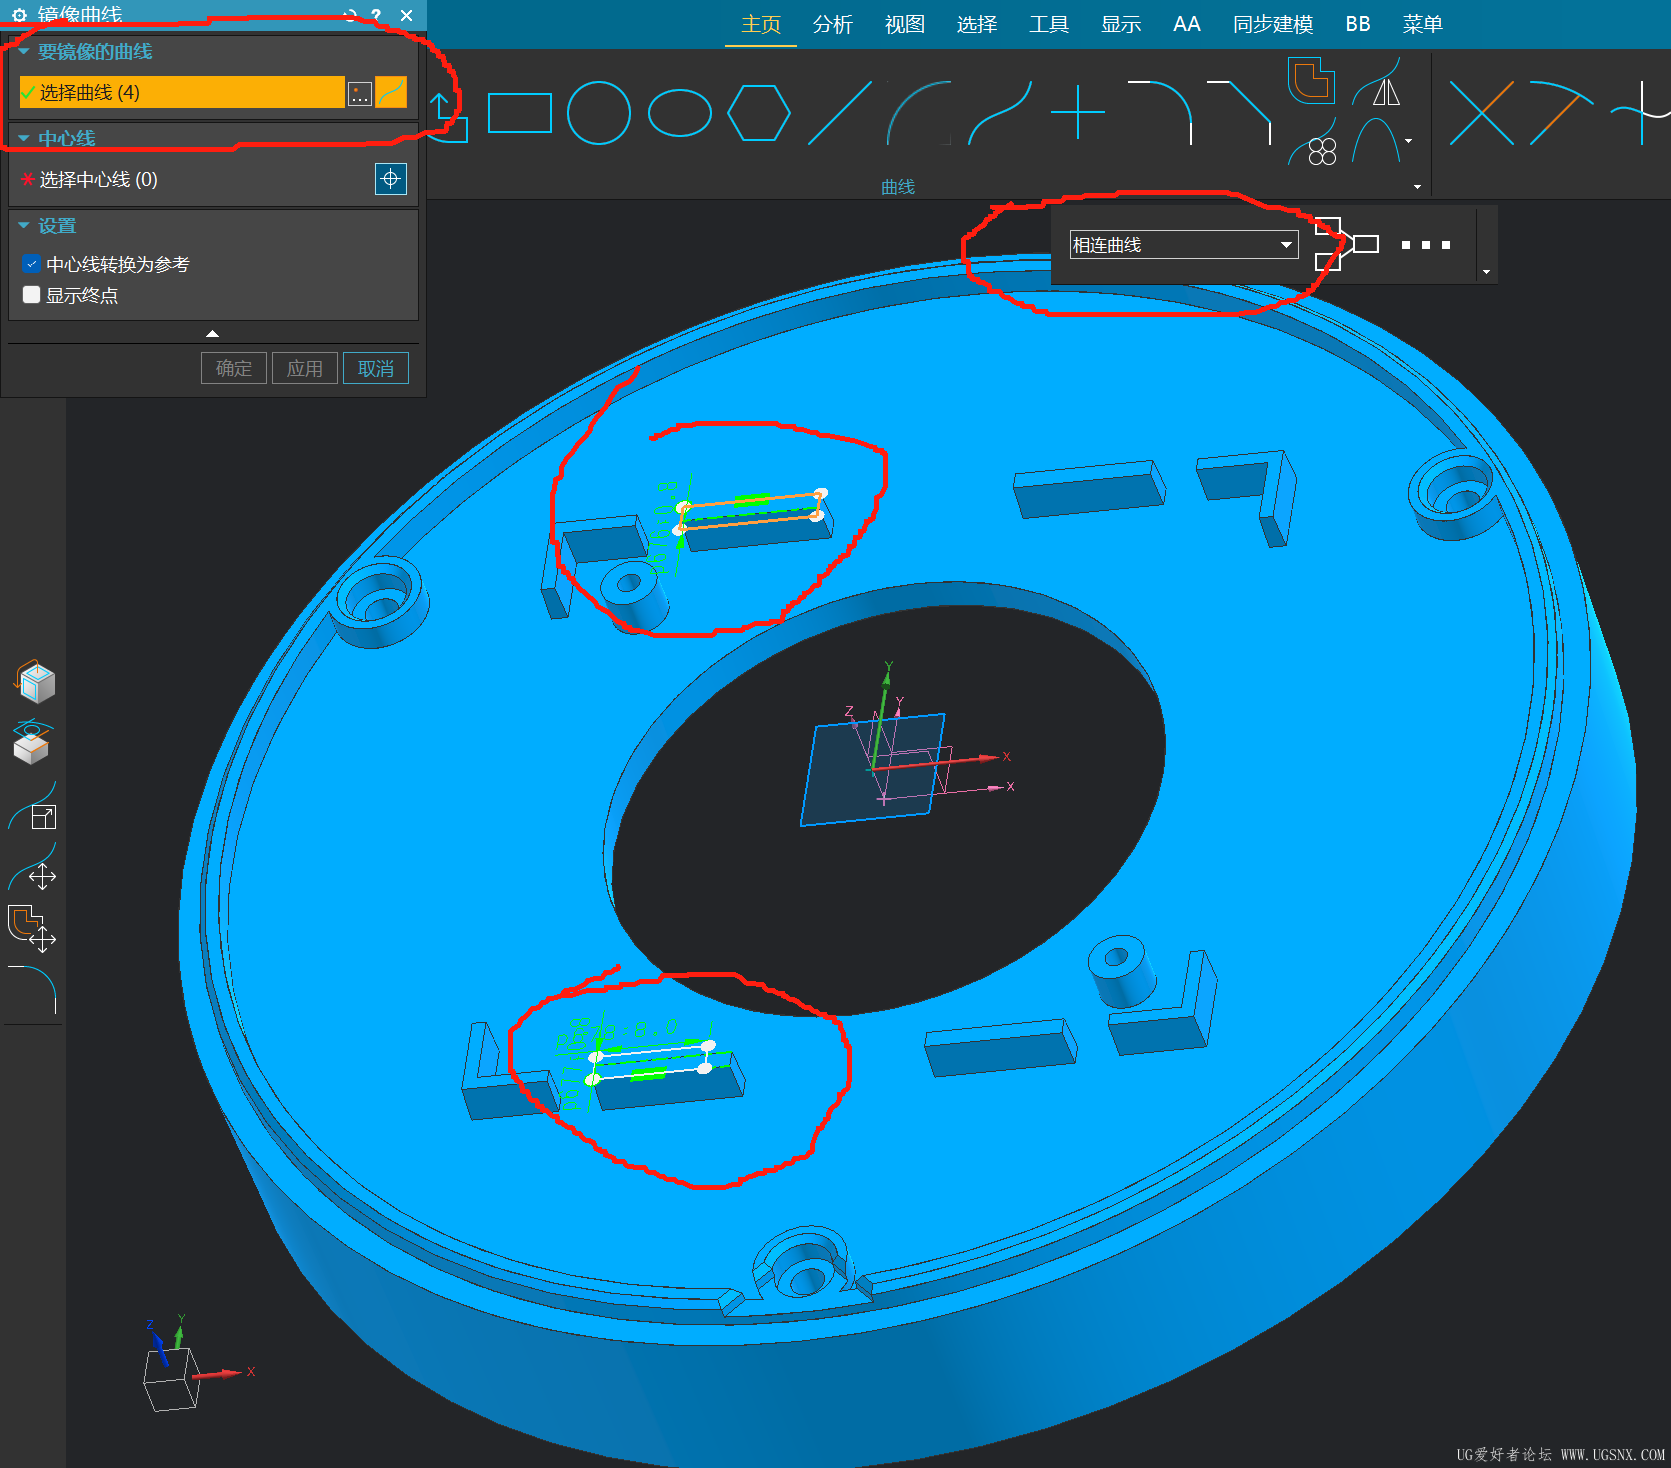The image size is (1671, 1468).
Task: Close the Mirror Curve dialog
Action: (406, 15)
